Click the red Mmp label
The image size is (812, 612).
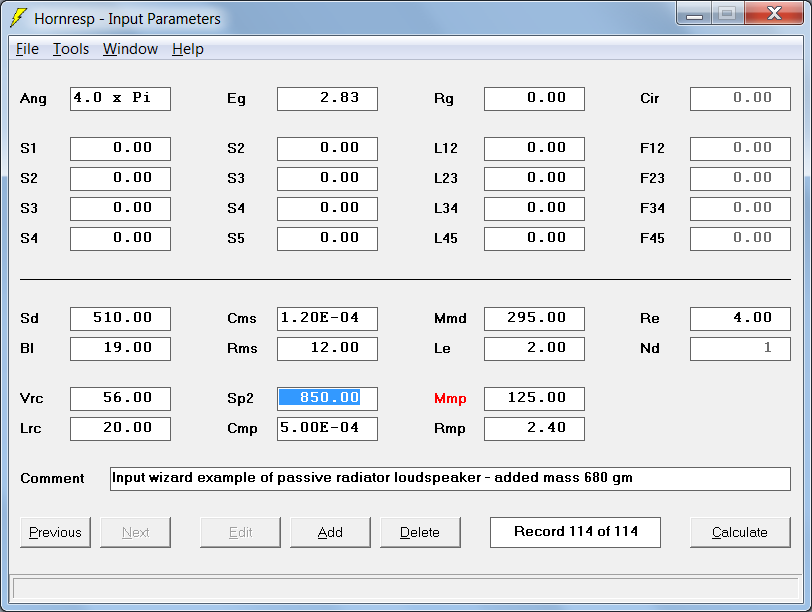click(x=450, y=399)
